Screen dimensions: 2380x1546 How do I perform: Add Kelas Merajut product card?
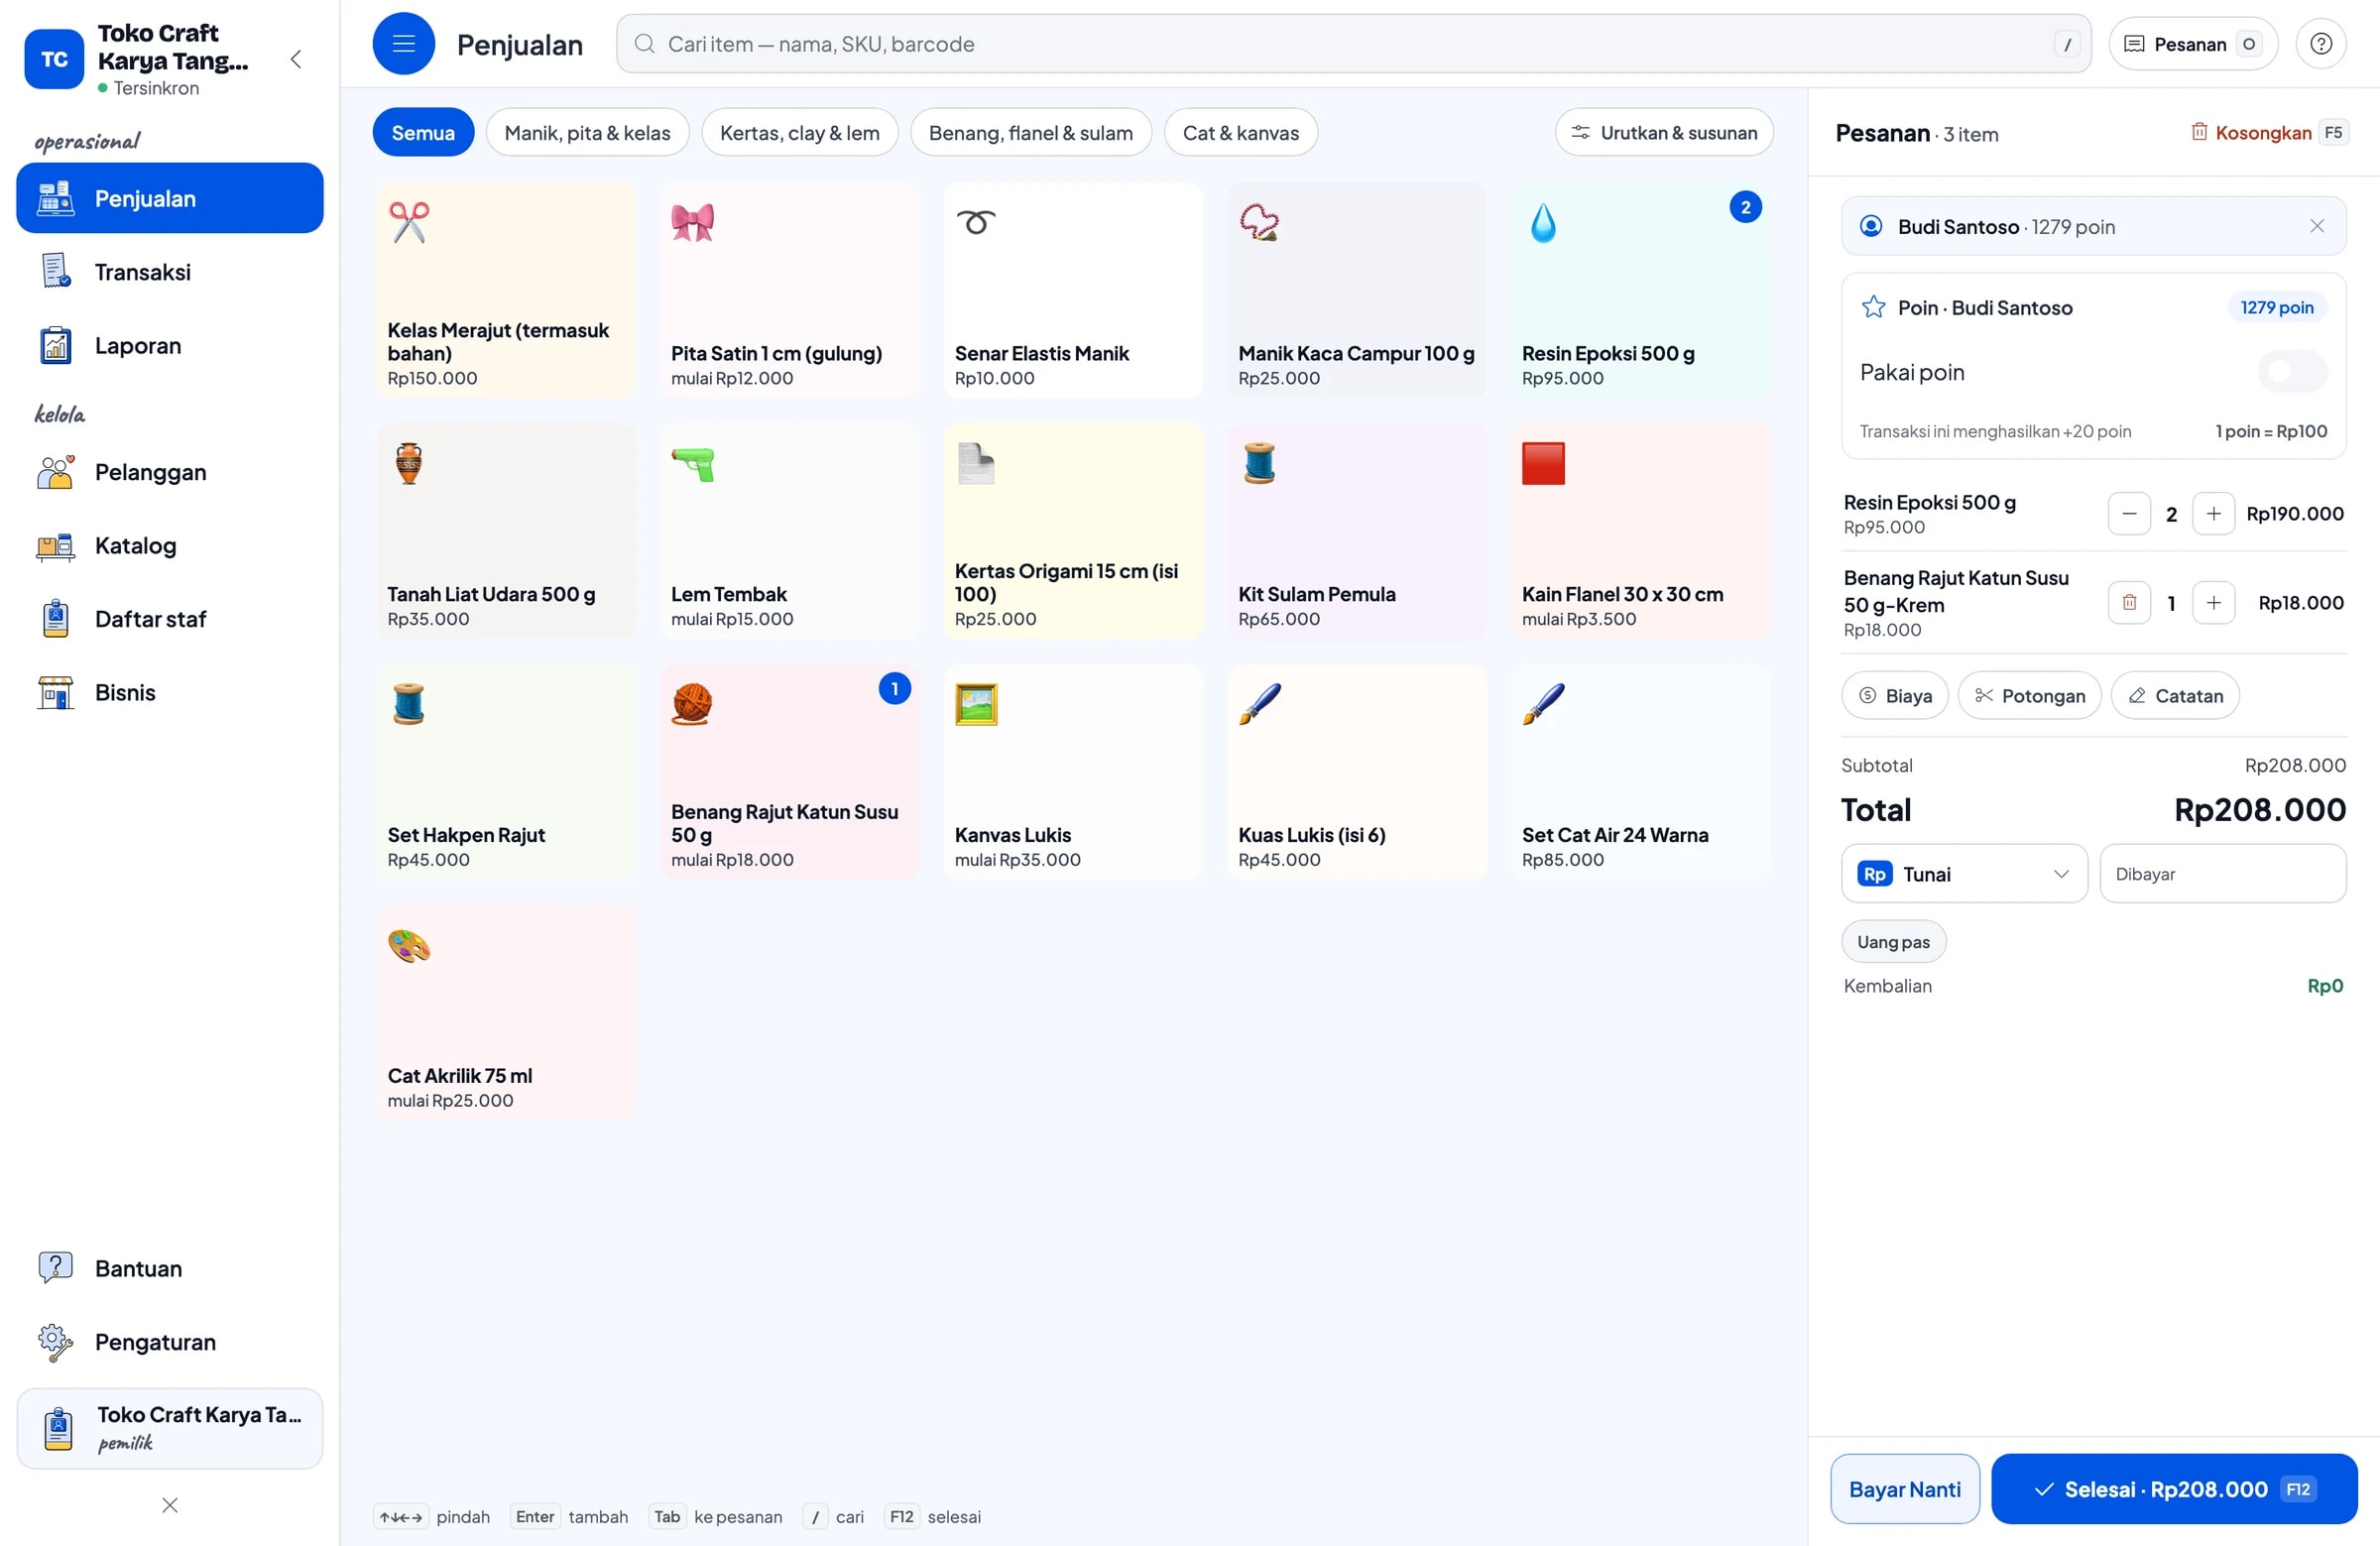(506, 291)
